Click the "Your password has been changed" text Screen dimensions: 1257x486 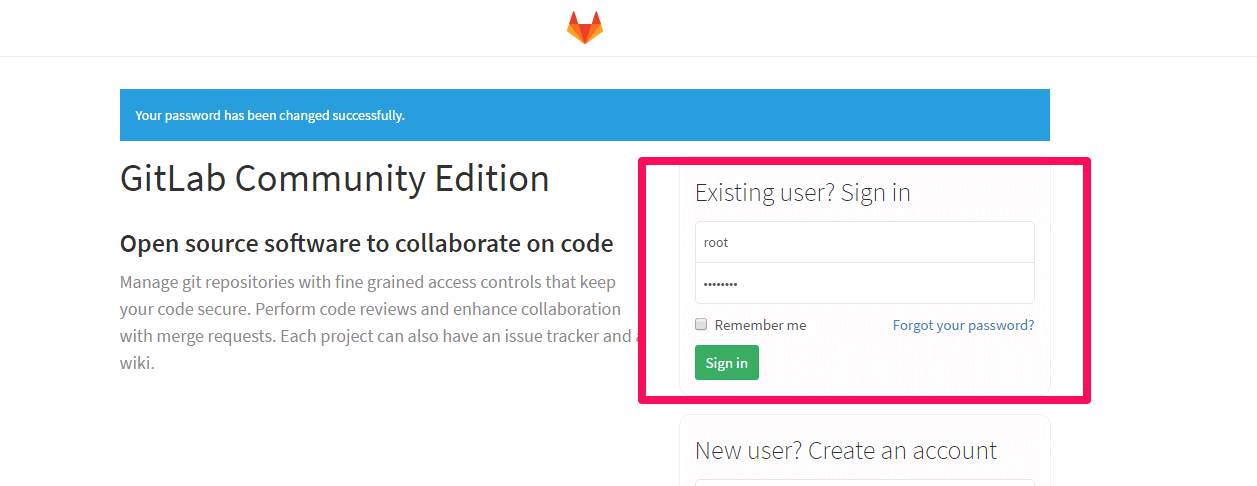click(270, 115)
